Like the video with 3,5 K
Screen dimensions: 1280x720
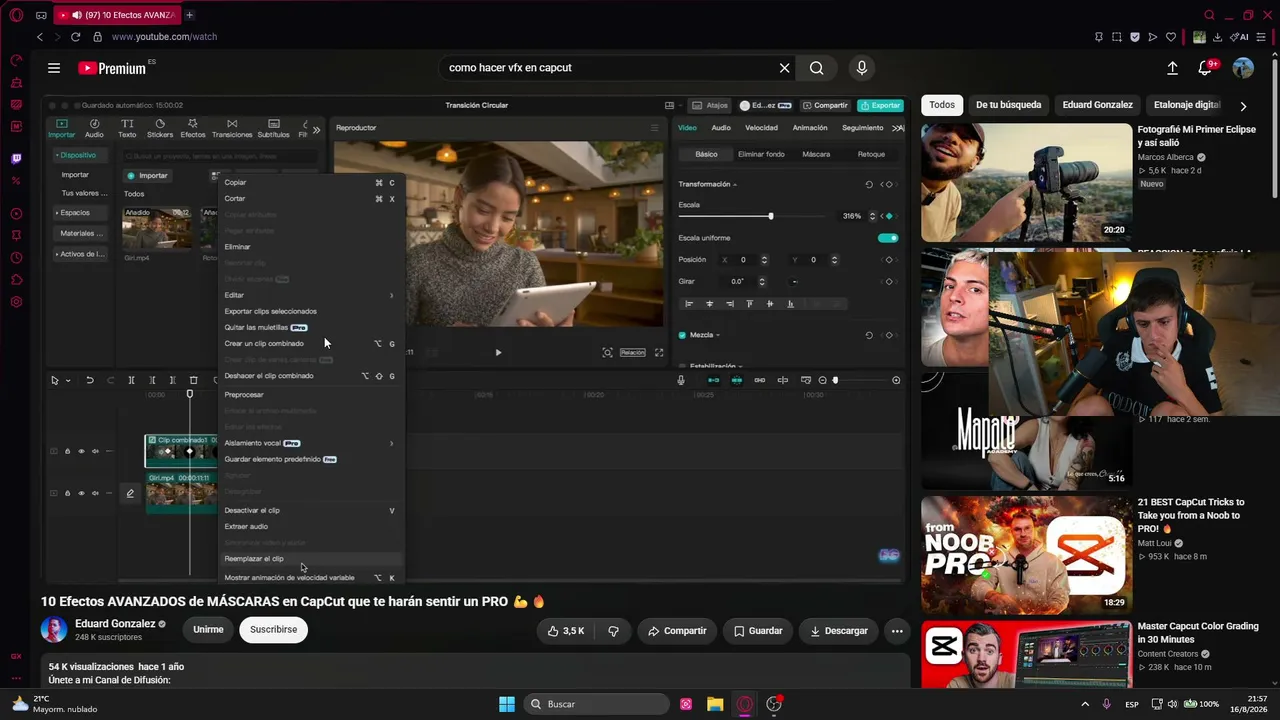click(x=566, y=631)
